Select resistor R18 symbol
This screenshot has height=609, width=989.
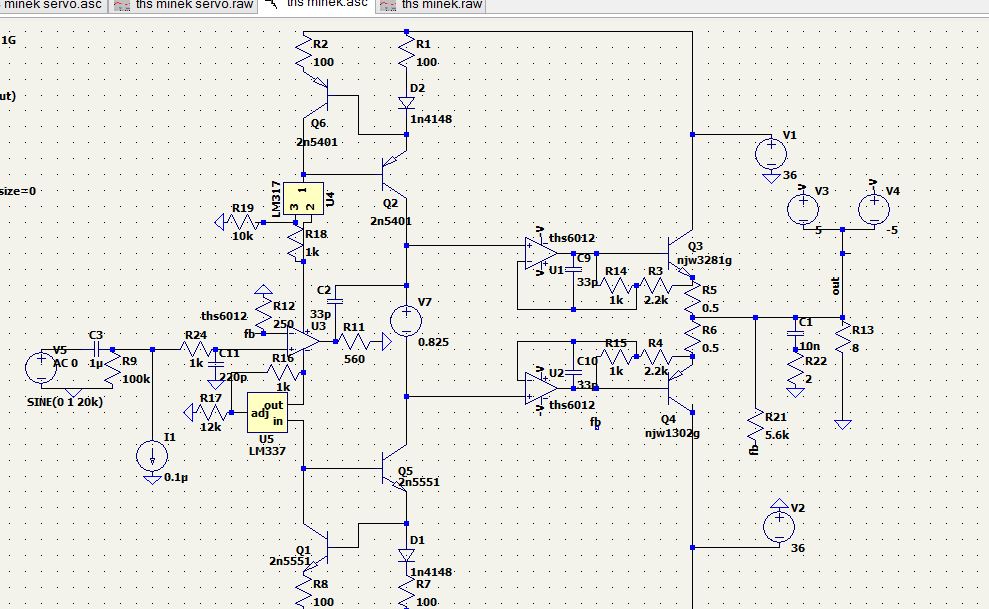pos(296,243)
